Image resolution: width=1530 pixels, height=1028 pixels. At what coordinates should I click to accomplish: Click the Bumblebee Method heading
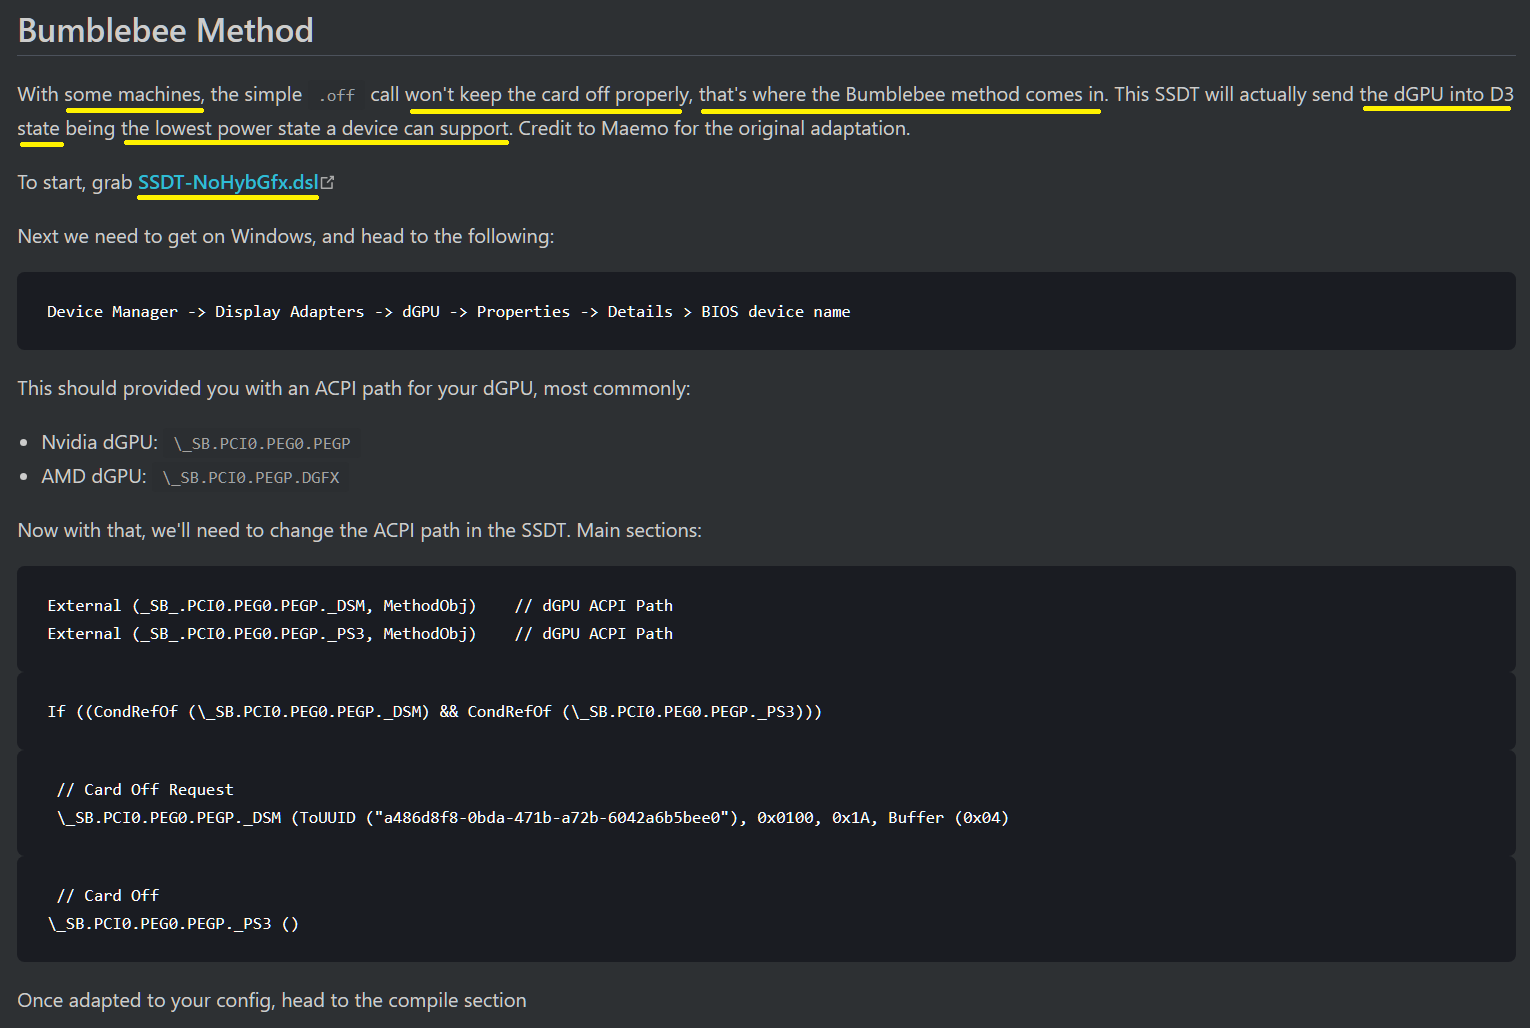[x=166, y=30]
